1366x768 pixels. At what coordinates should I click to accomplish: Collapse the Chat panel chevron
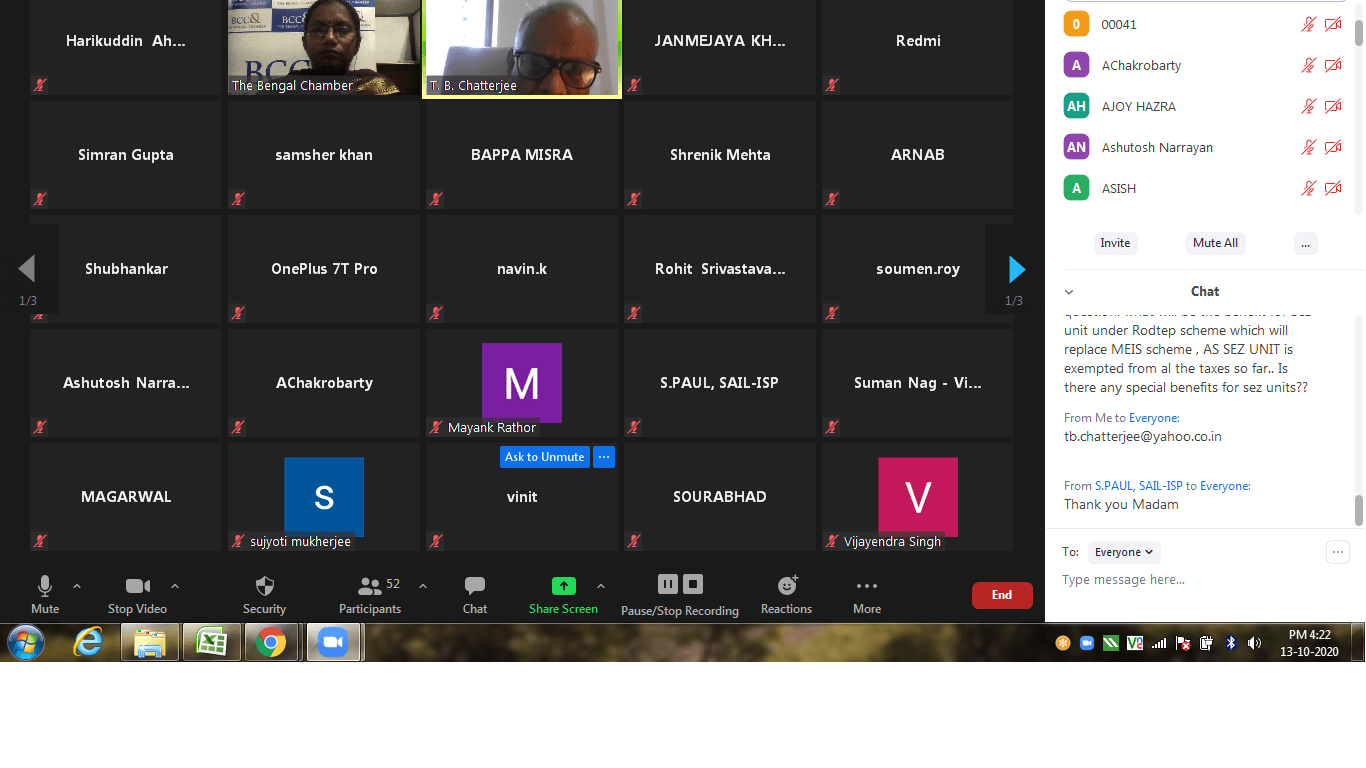click(1069, 292)
